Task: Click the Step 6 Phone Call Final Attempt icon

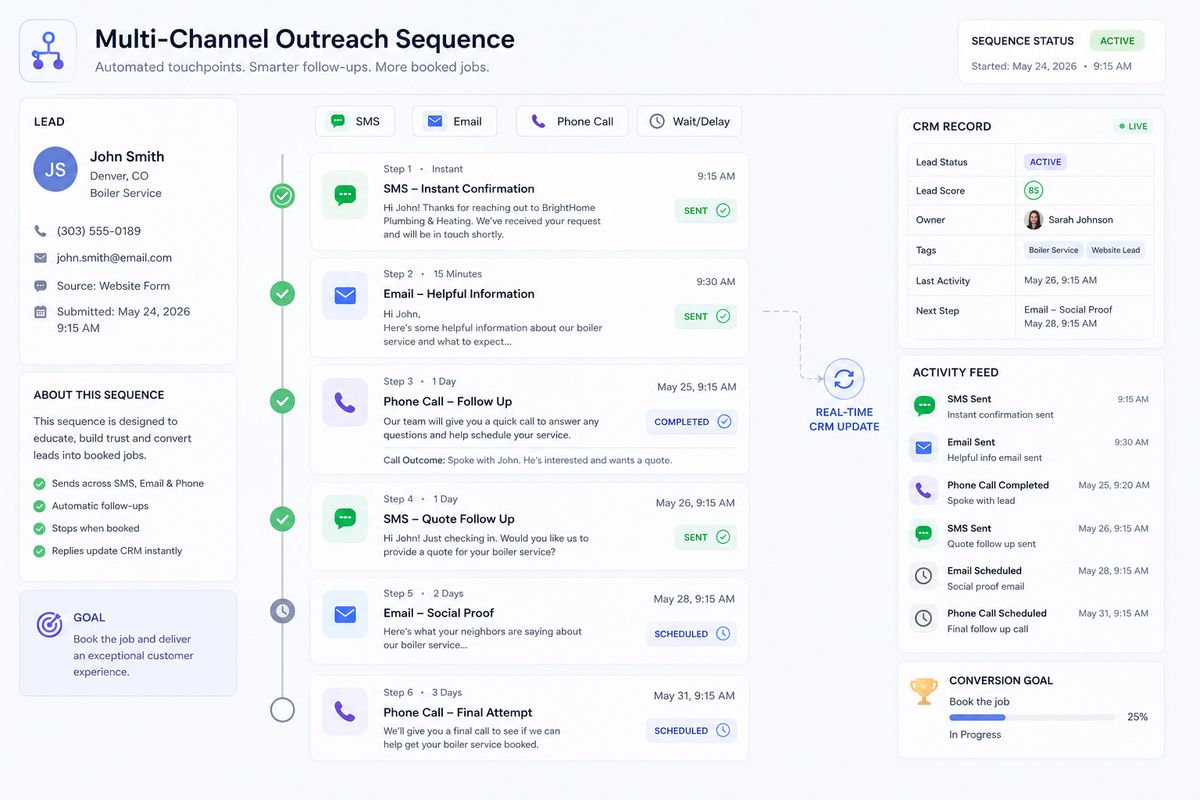Action: point(345,712)
